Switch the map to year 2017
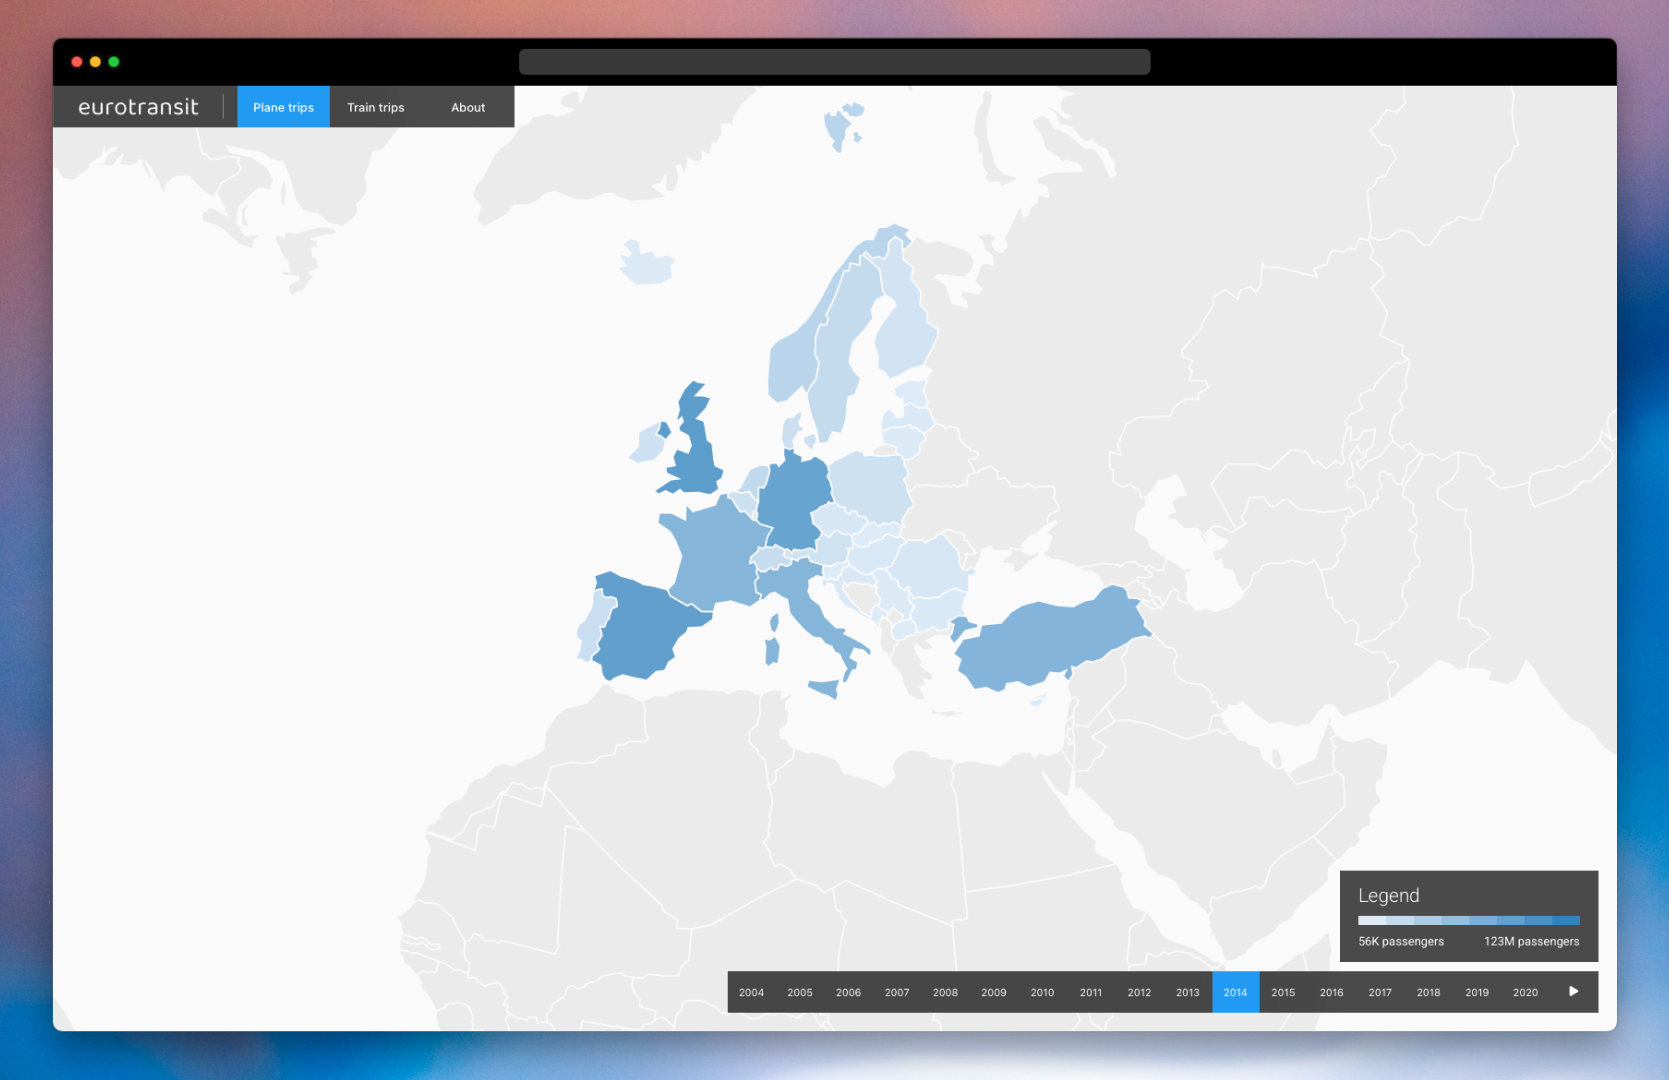 1380,992
